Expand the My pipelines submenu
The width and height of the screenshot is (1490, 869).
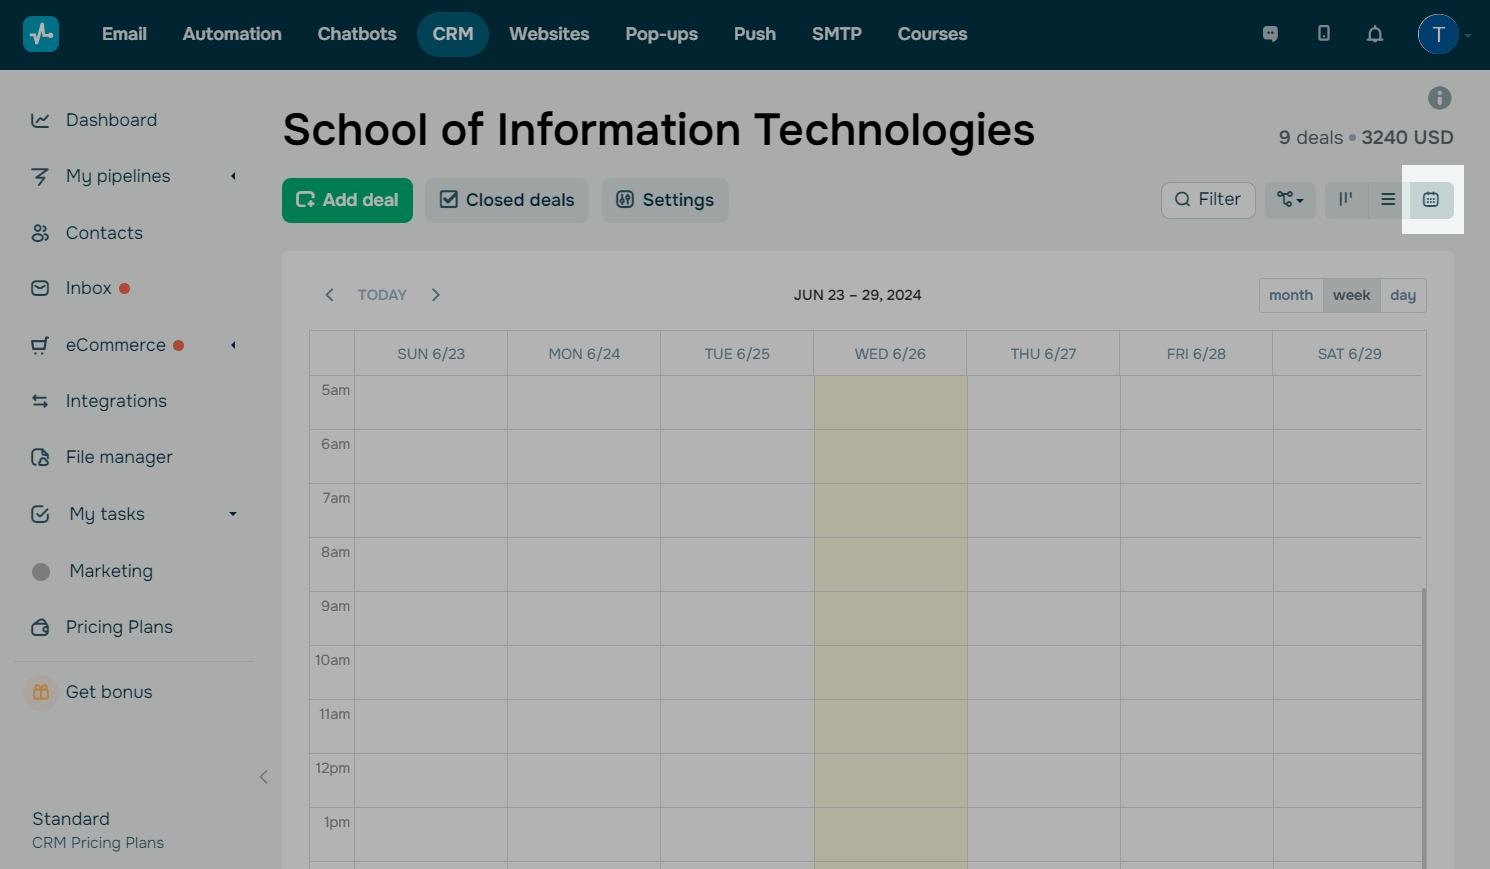tap(233, 176)
